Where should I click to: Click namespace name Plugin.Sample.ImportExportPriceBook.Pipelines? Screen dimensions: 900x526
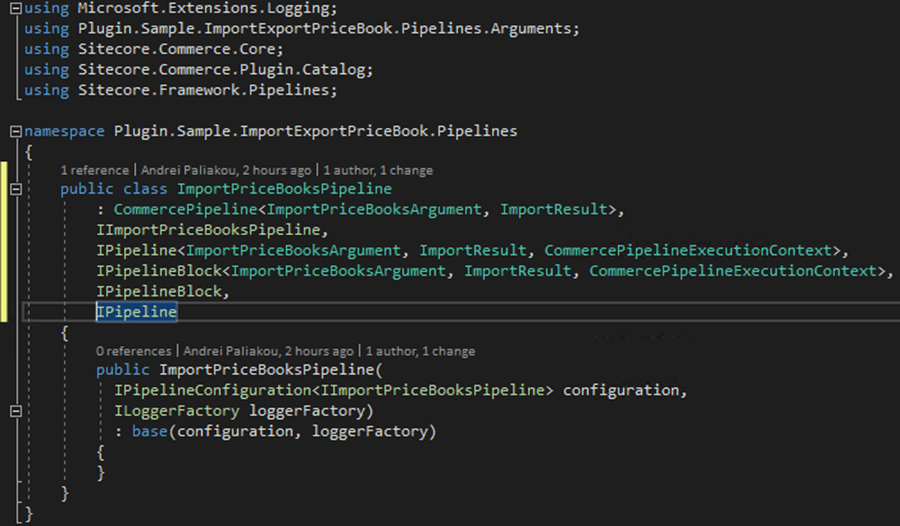[315, 132]
